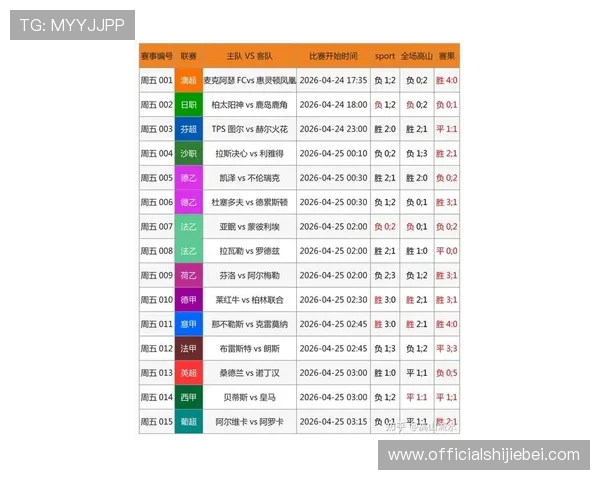Select the 周五 012 match number cell
The image size is (600, 480).
[157, 349]
